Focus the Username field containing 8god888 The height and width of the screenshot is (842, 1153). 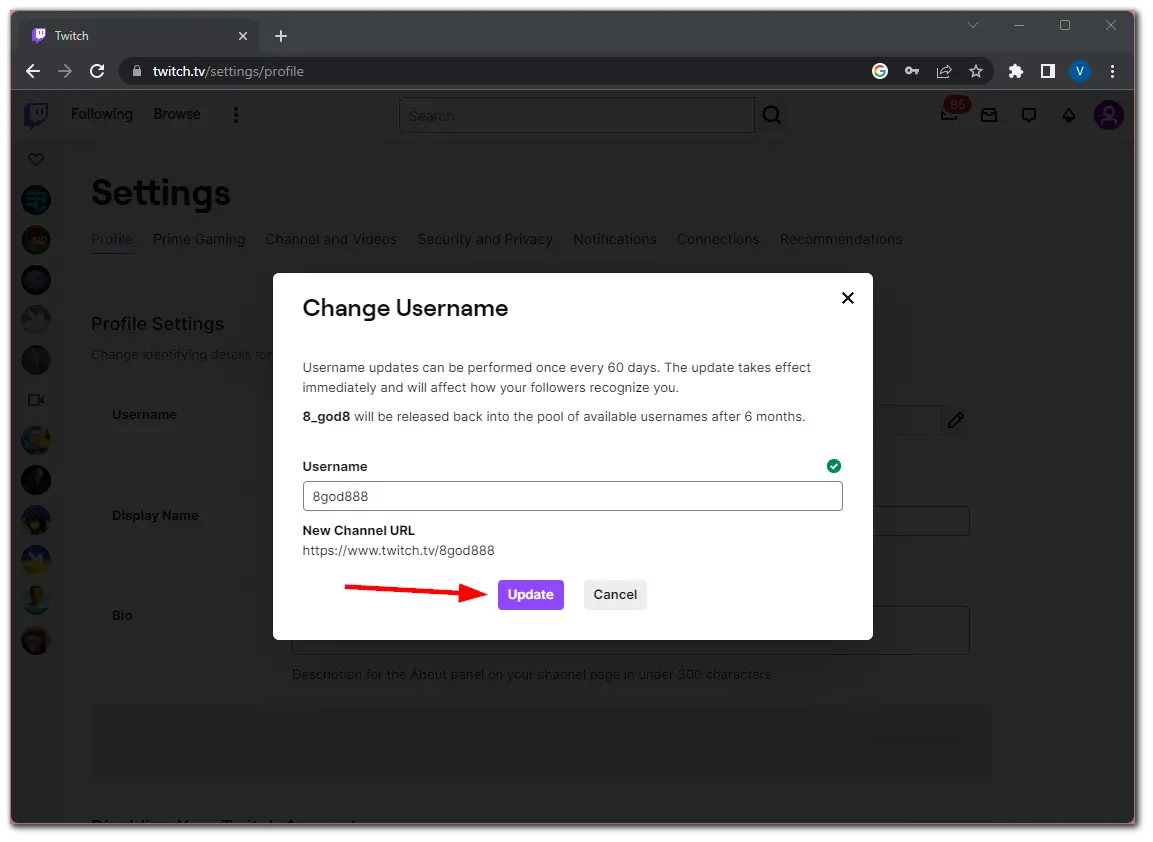(572, 496)
